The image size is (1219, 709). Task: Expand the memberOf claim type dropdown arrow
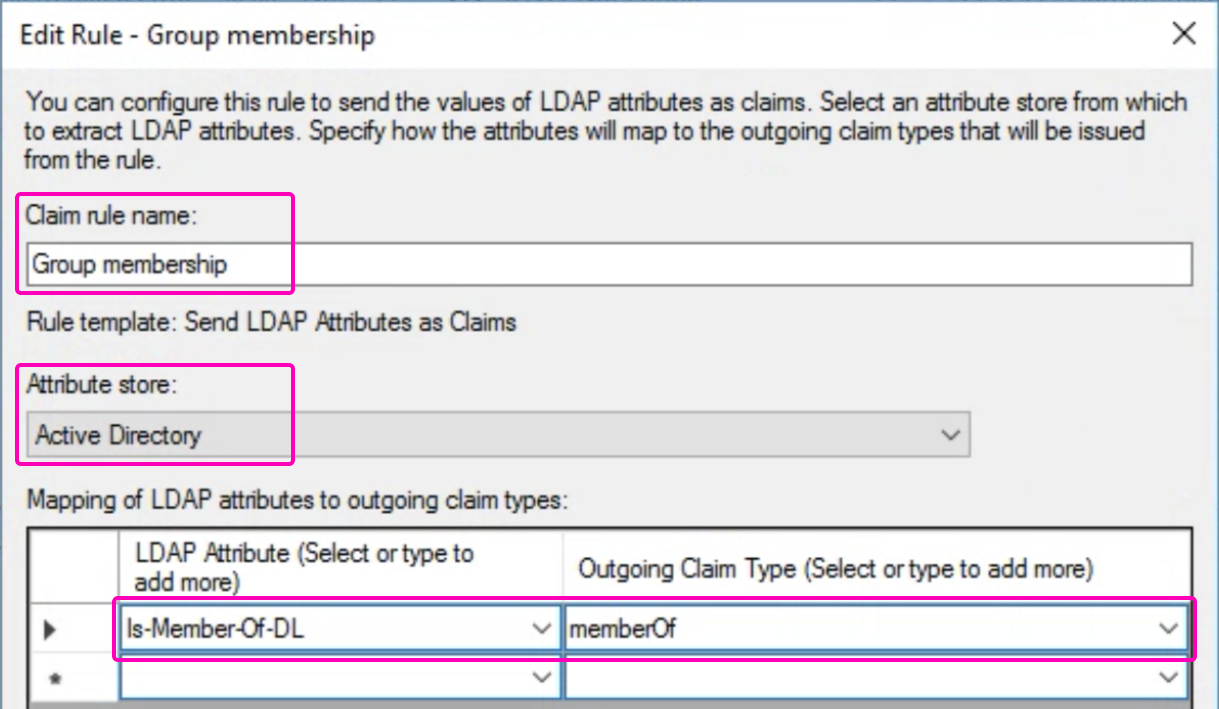point(1168,629)
